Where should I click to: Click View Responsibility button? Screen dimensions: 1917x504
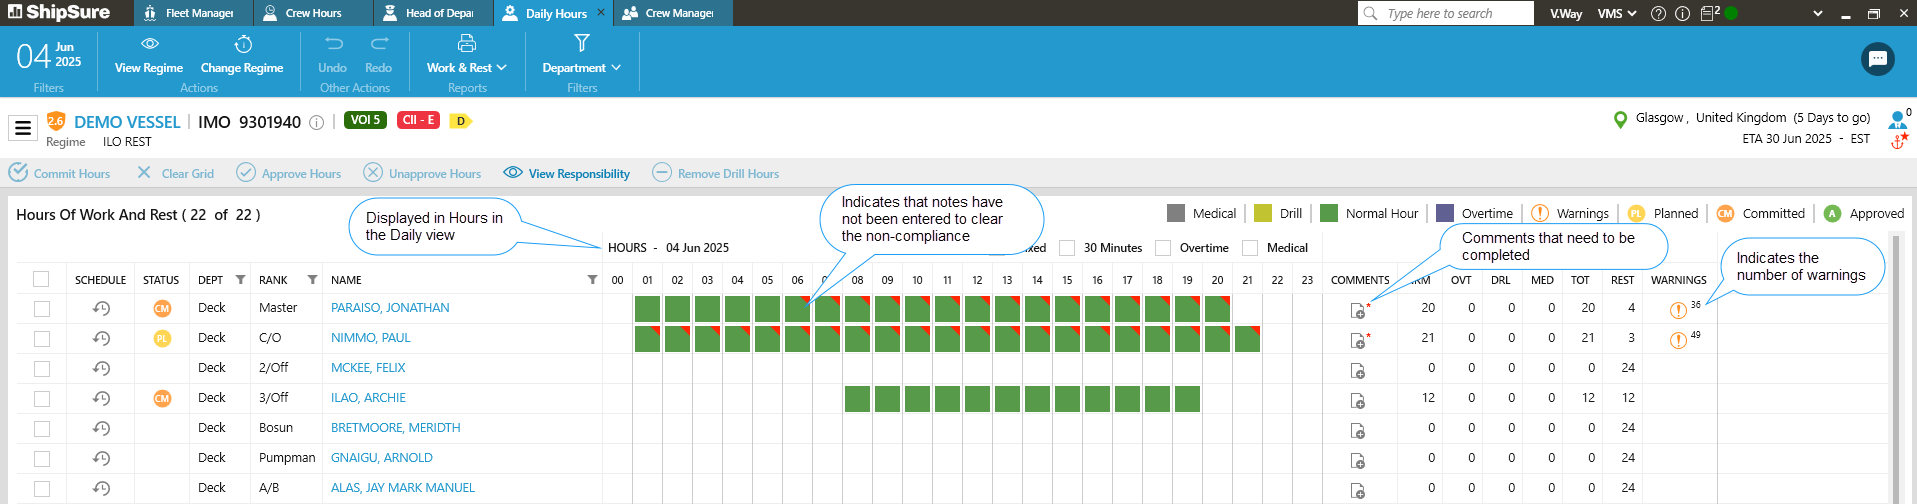tap(567, 173)
